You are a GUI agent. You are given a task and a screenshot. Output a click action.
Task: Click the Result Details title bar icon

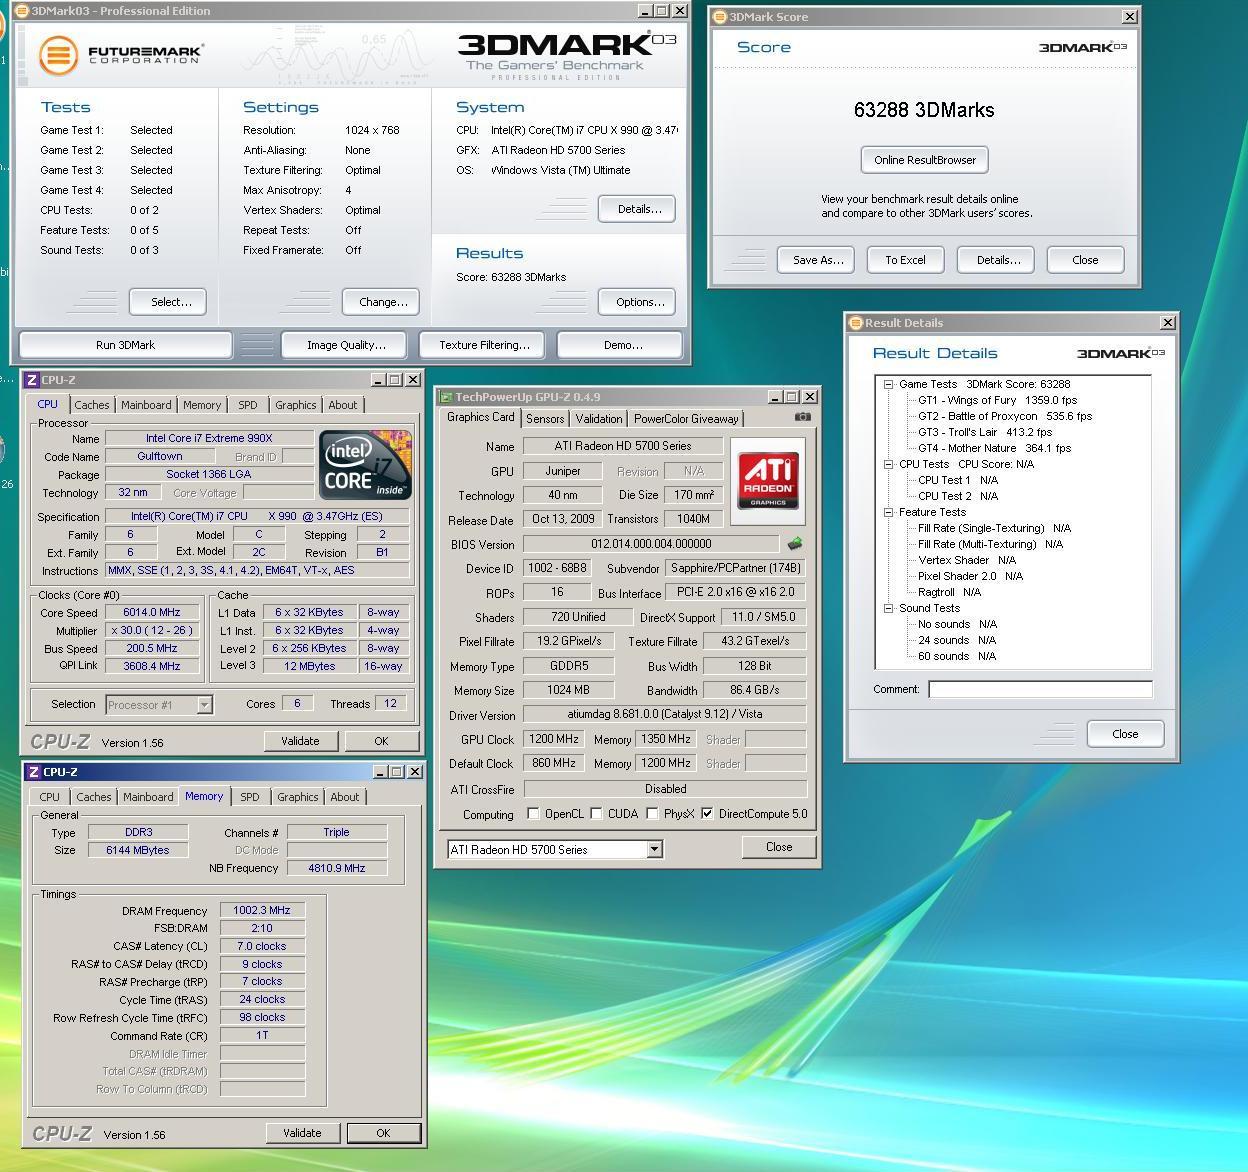856,323
